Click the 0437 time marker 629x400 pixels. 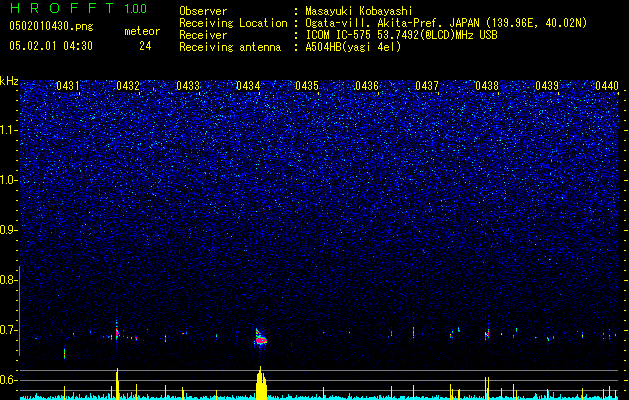(427, 86)
